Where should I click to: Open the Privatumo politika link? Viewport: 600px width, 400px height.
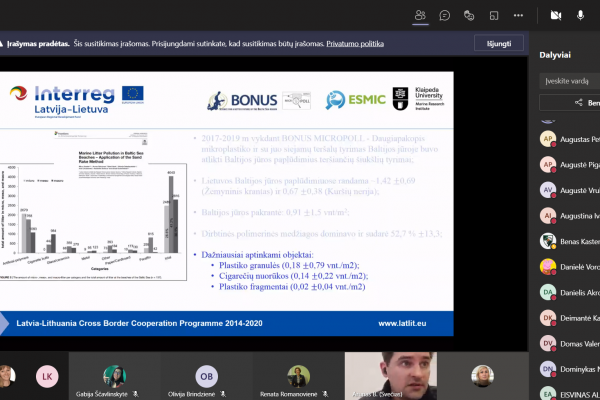coord(355,44)
